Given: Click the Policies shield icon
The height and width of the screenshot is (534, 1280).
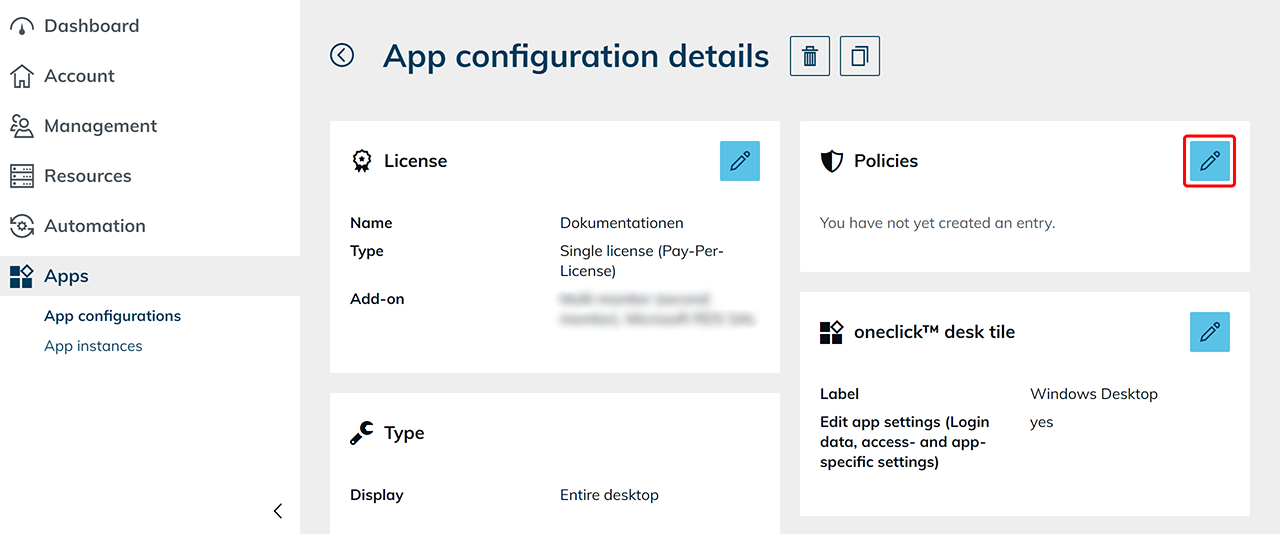Looking at the screenshot, I should click(x=831, y=161).
